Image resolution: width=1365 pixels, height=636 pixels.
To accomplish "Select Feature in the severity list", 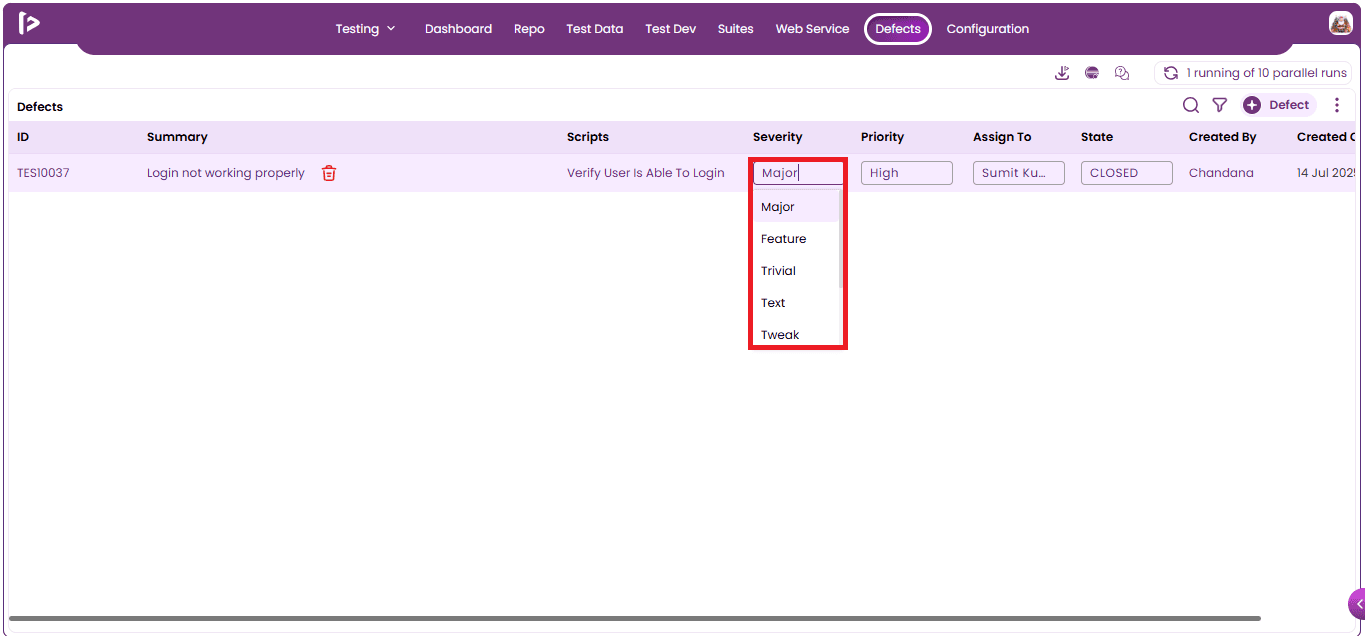I will pyautogui.click(x=796, y=239).
